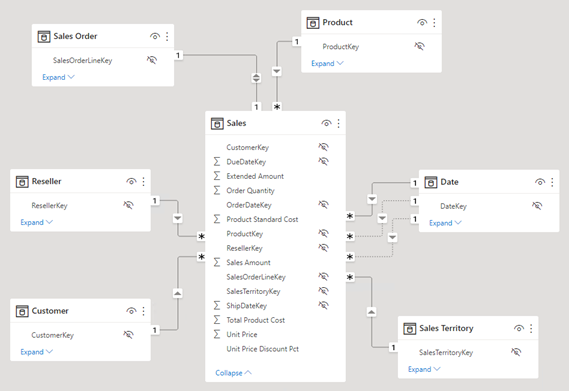Click the filter arrow on Sales Territory relationship
Image resolution: width=569 pixels, height=391 pixels.
tap(371, 312)
